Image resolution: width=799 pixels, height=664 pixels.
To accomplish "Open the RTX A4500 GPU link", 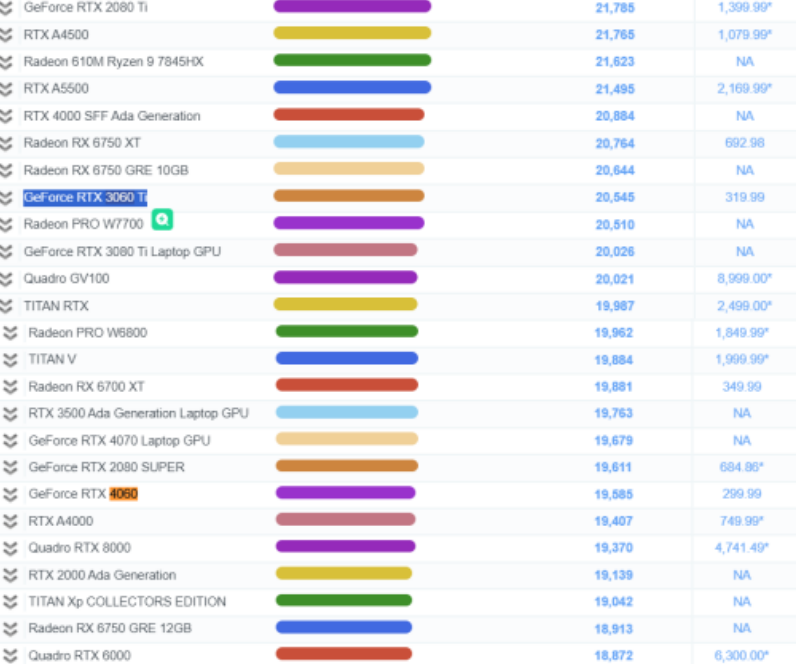I will click(56, 35).
